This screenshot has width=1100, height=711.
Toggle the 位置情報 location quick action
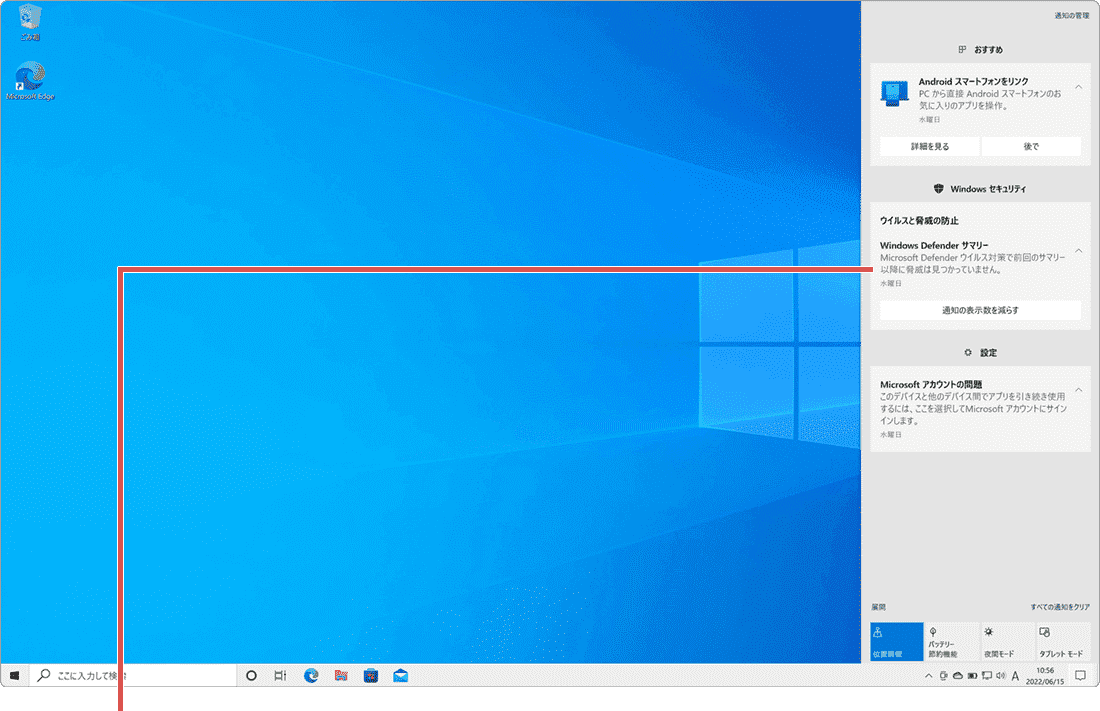pyautogui.click(x=896, y=642)
